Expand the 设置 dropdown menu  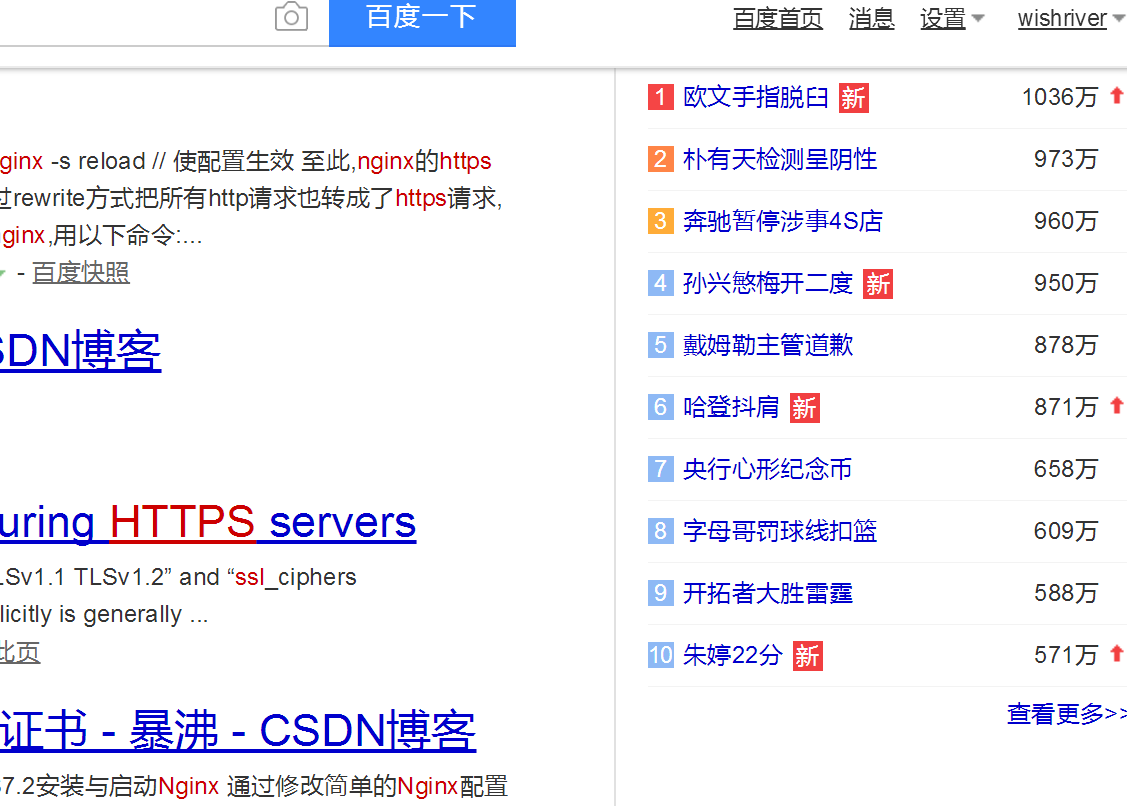(952, 18)
